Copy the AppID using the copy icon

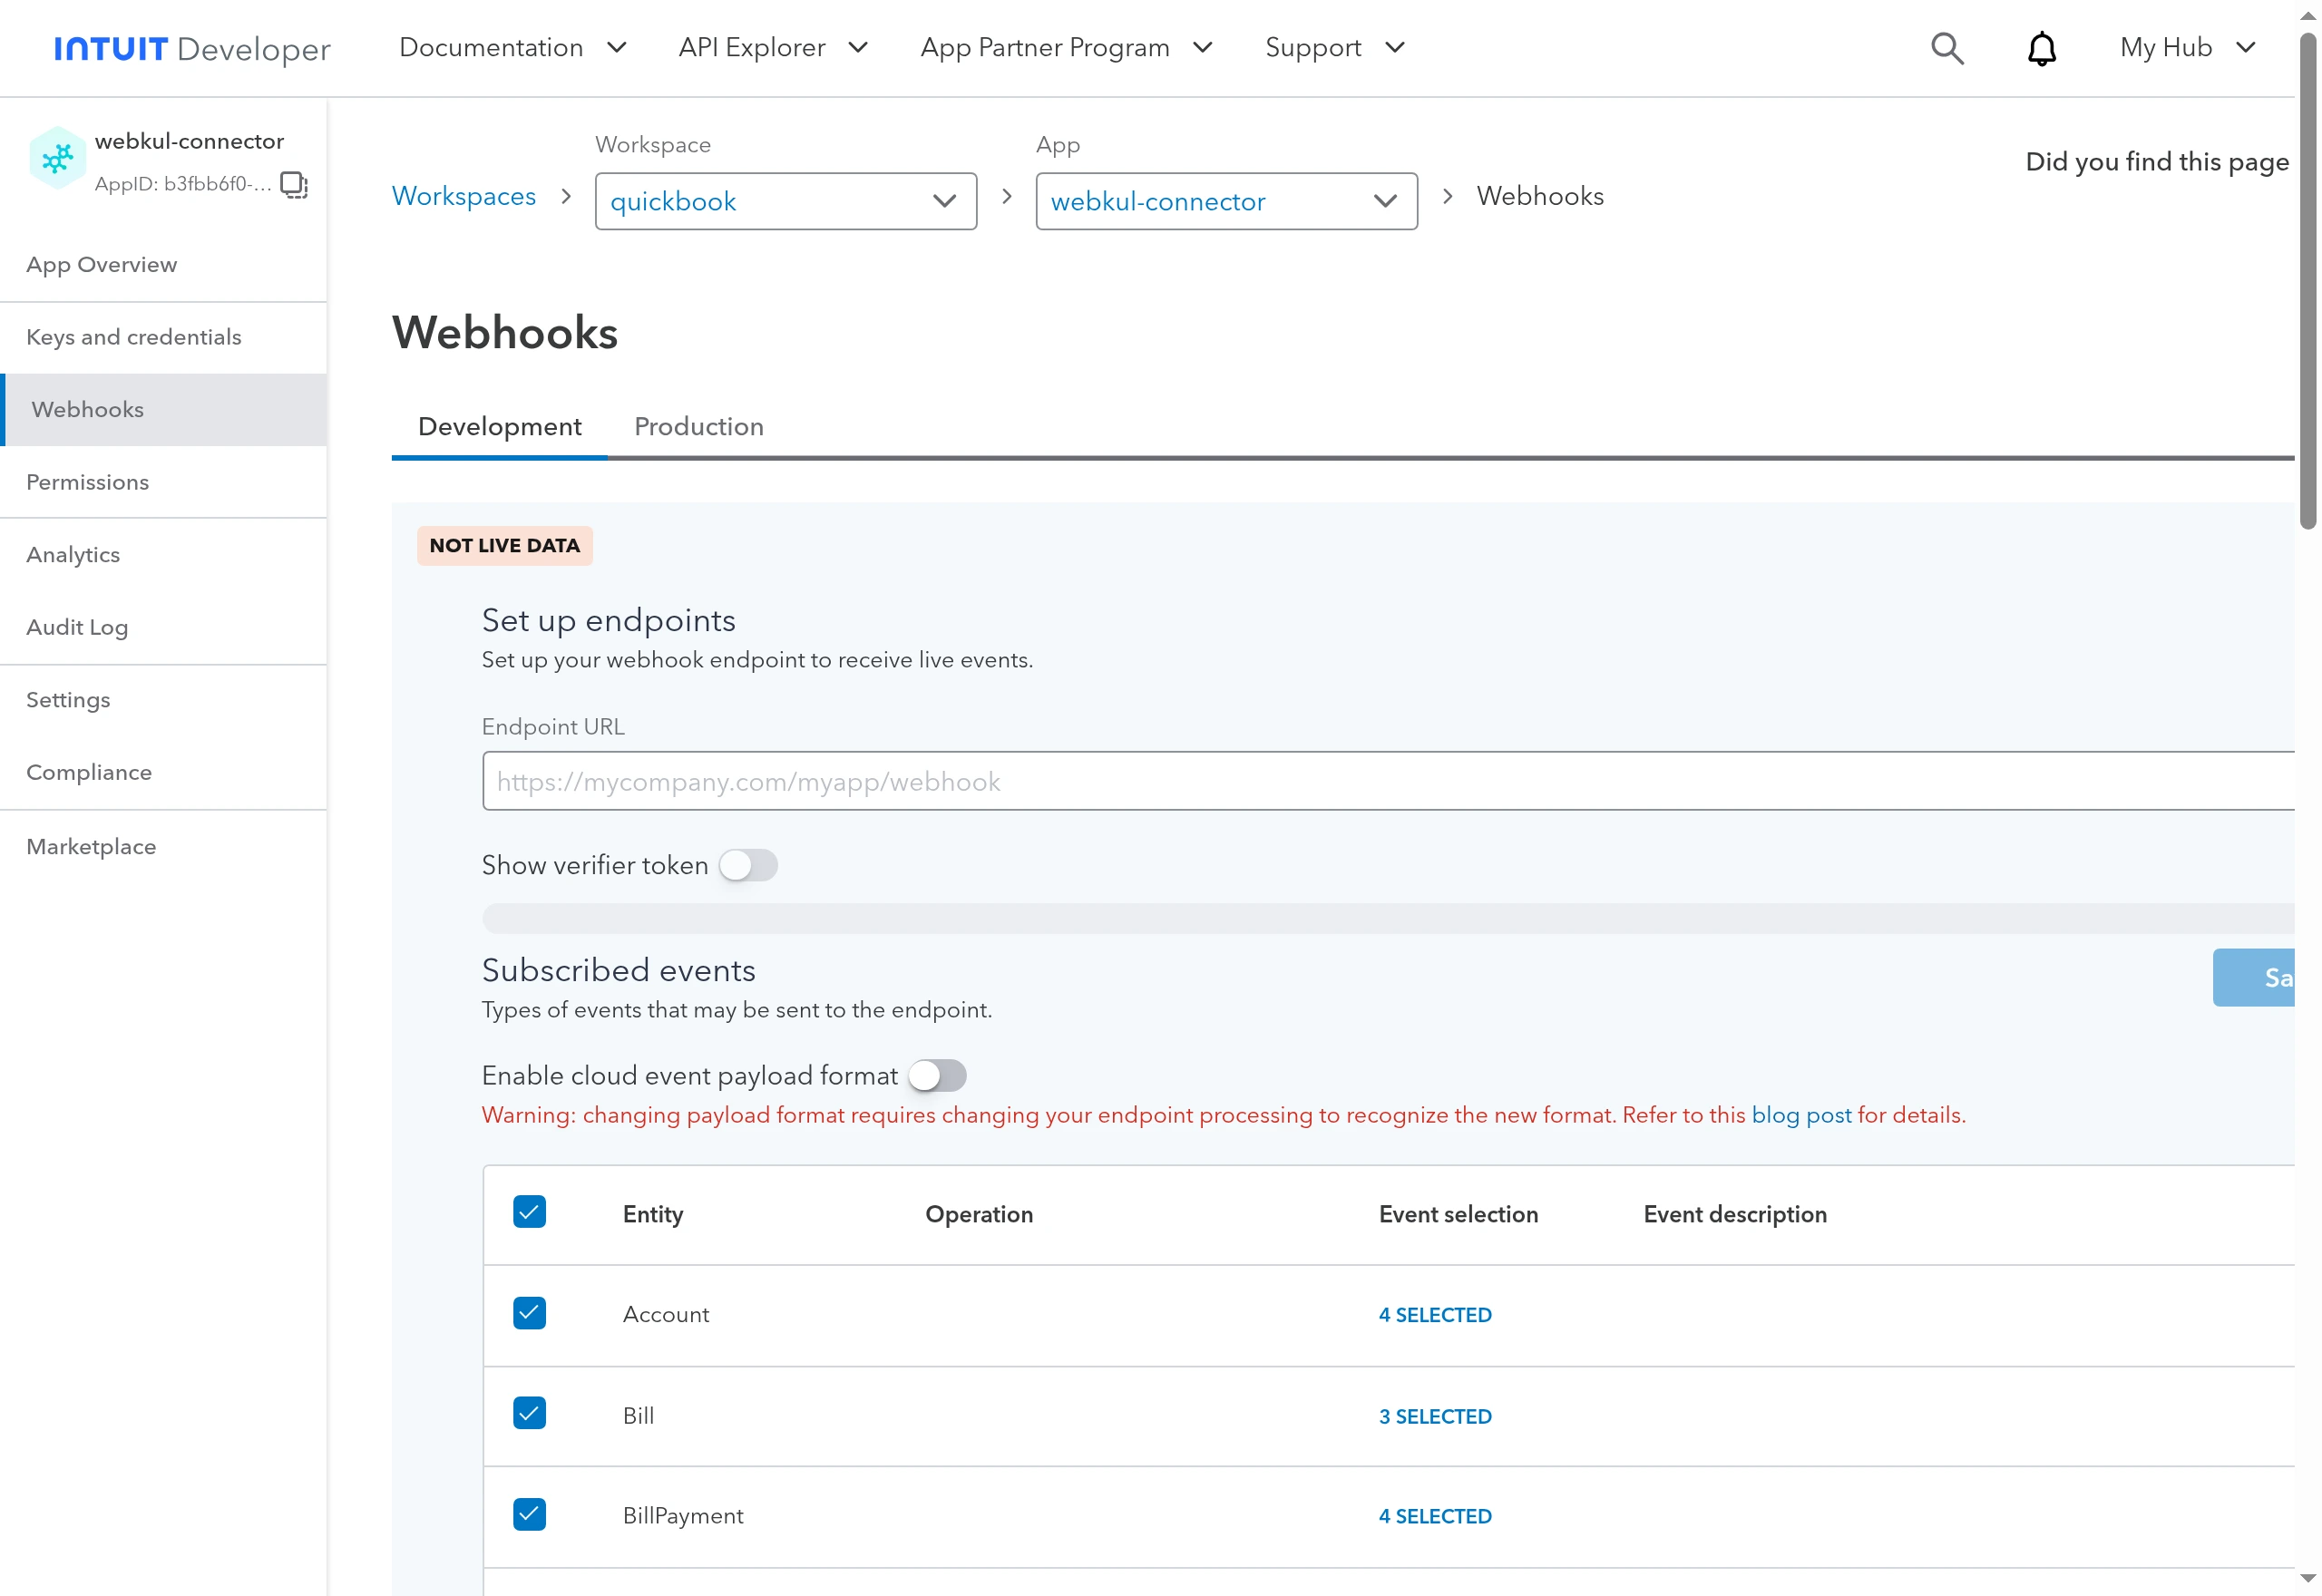(293, 184)
